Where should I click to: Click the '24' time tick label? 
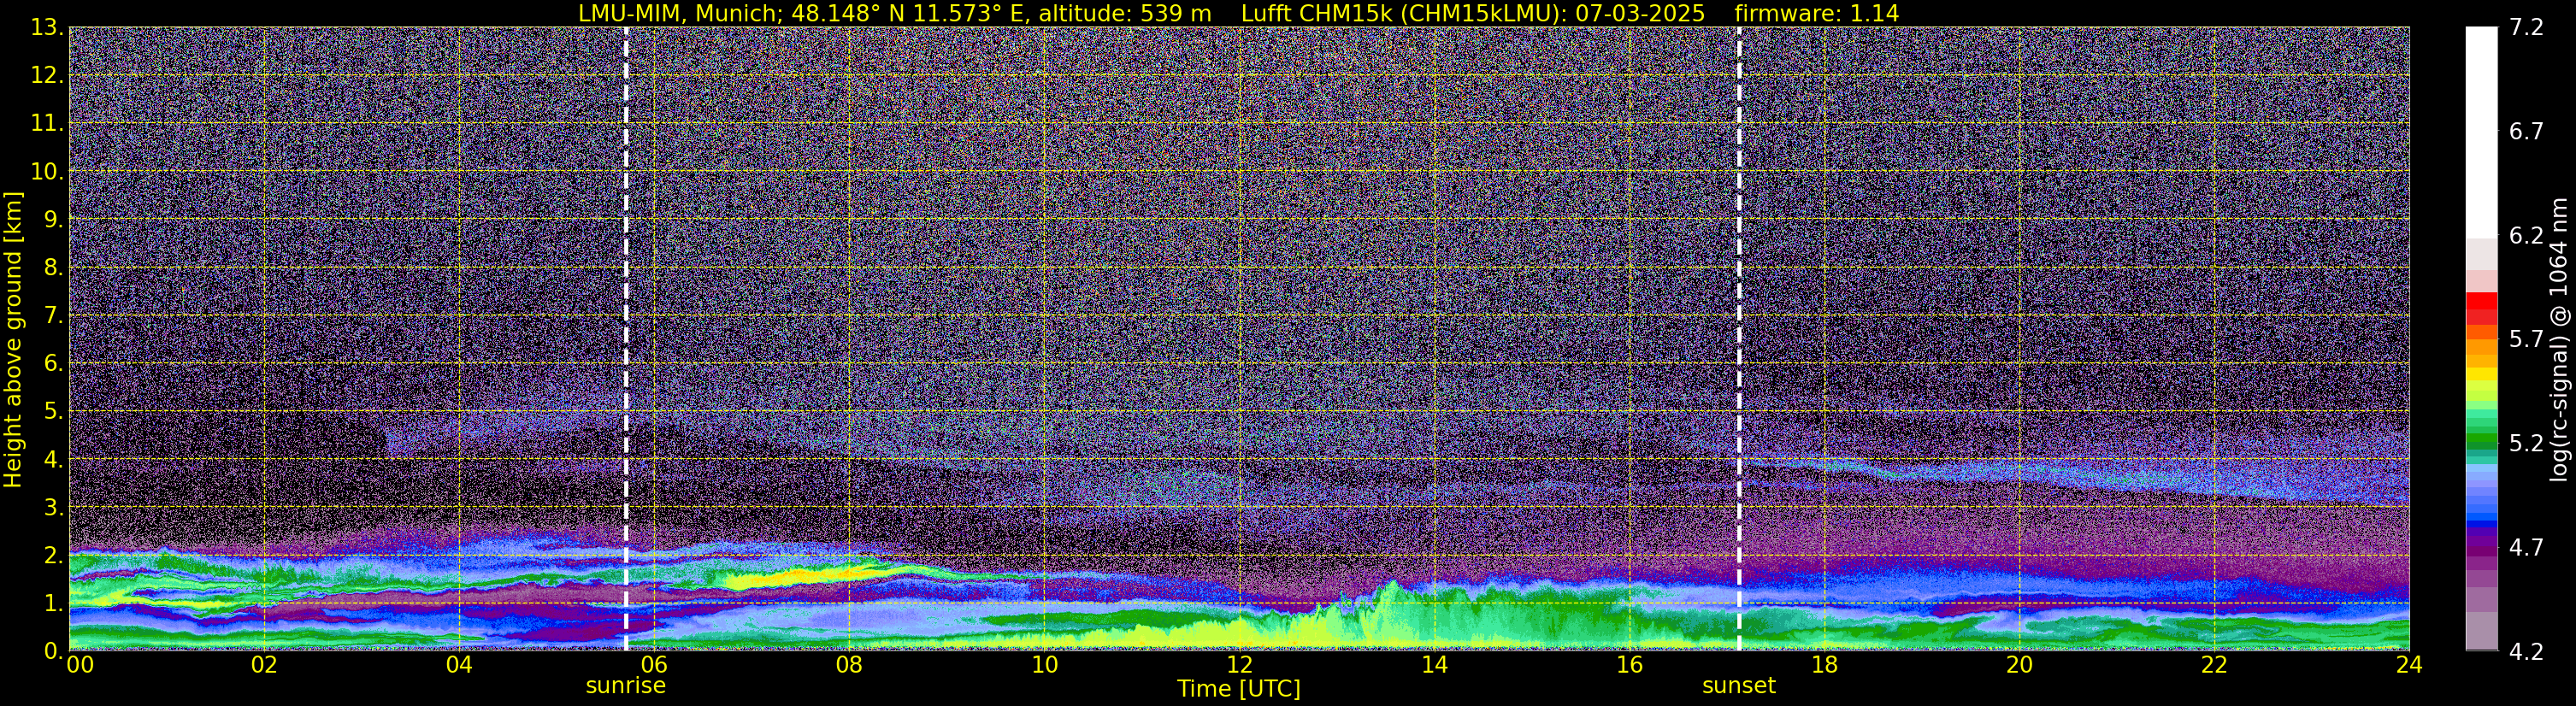(2409, 665)
